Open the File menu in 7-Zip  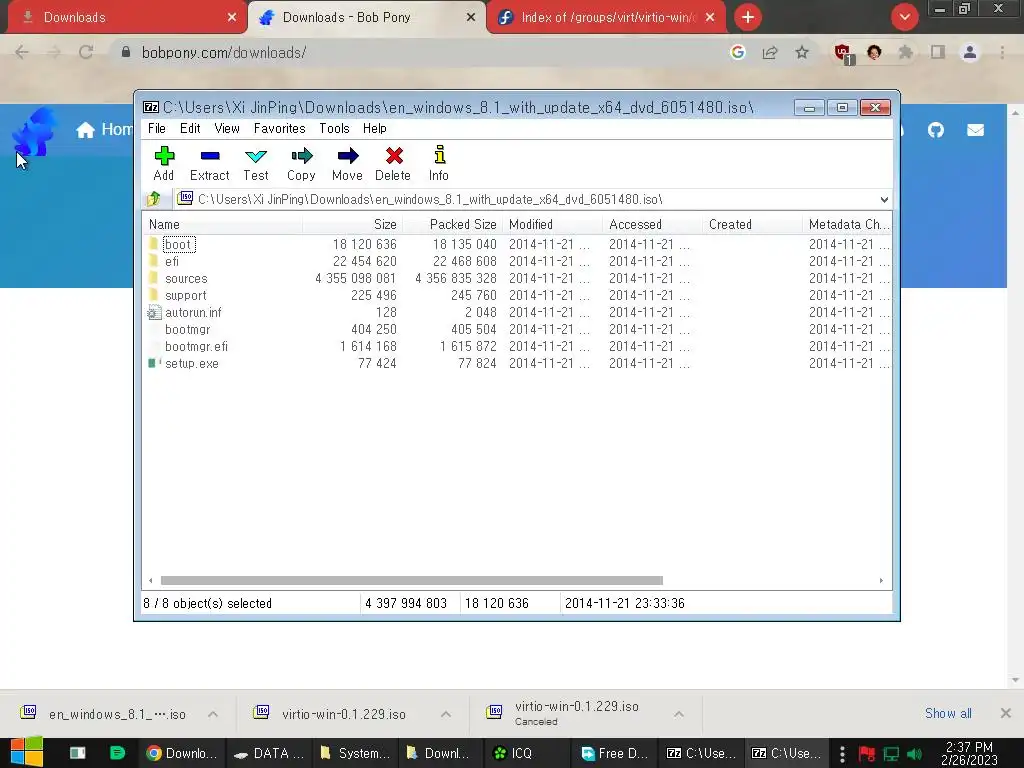pos(157,128)
